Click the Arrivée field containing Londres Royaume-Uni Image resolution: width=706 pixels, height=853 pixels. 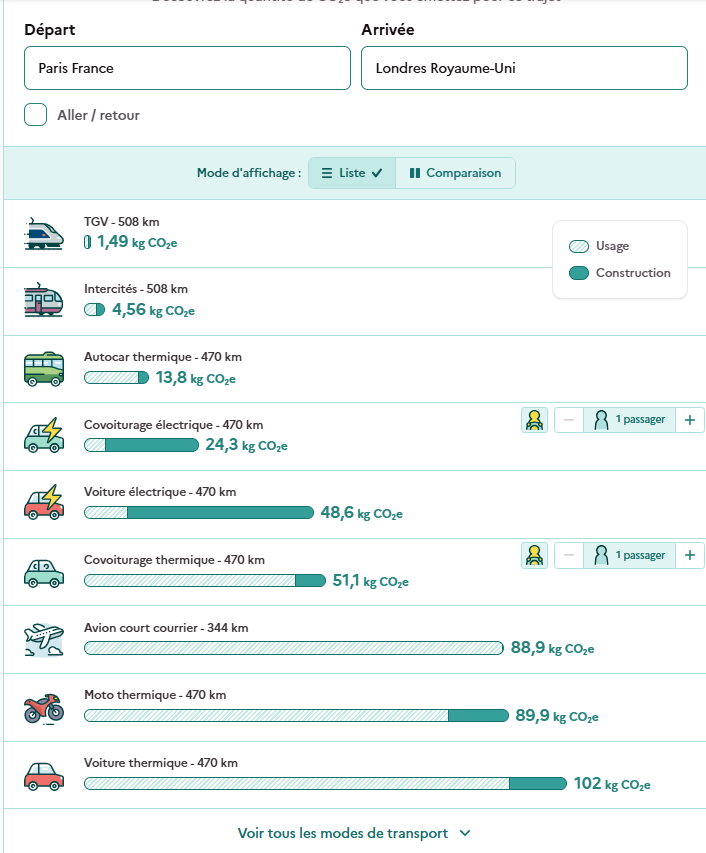524,68
